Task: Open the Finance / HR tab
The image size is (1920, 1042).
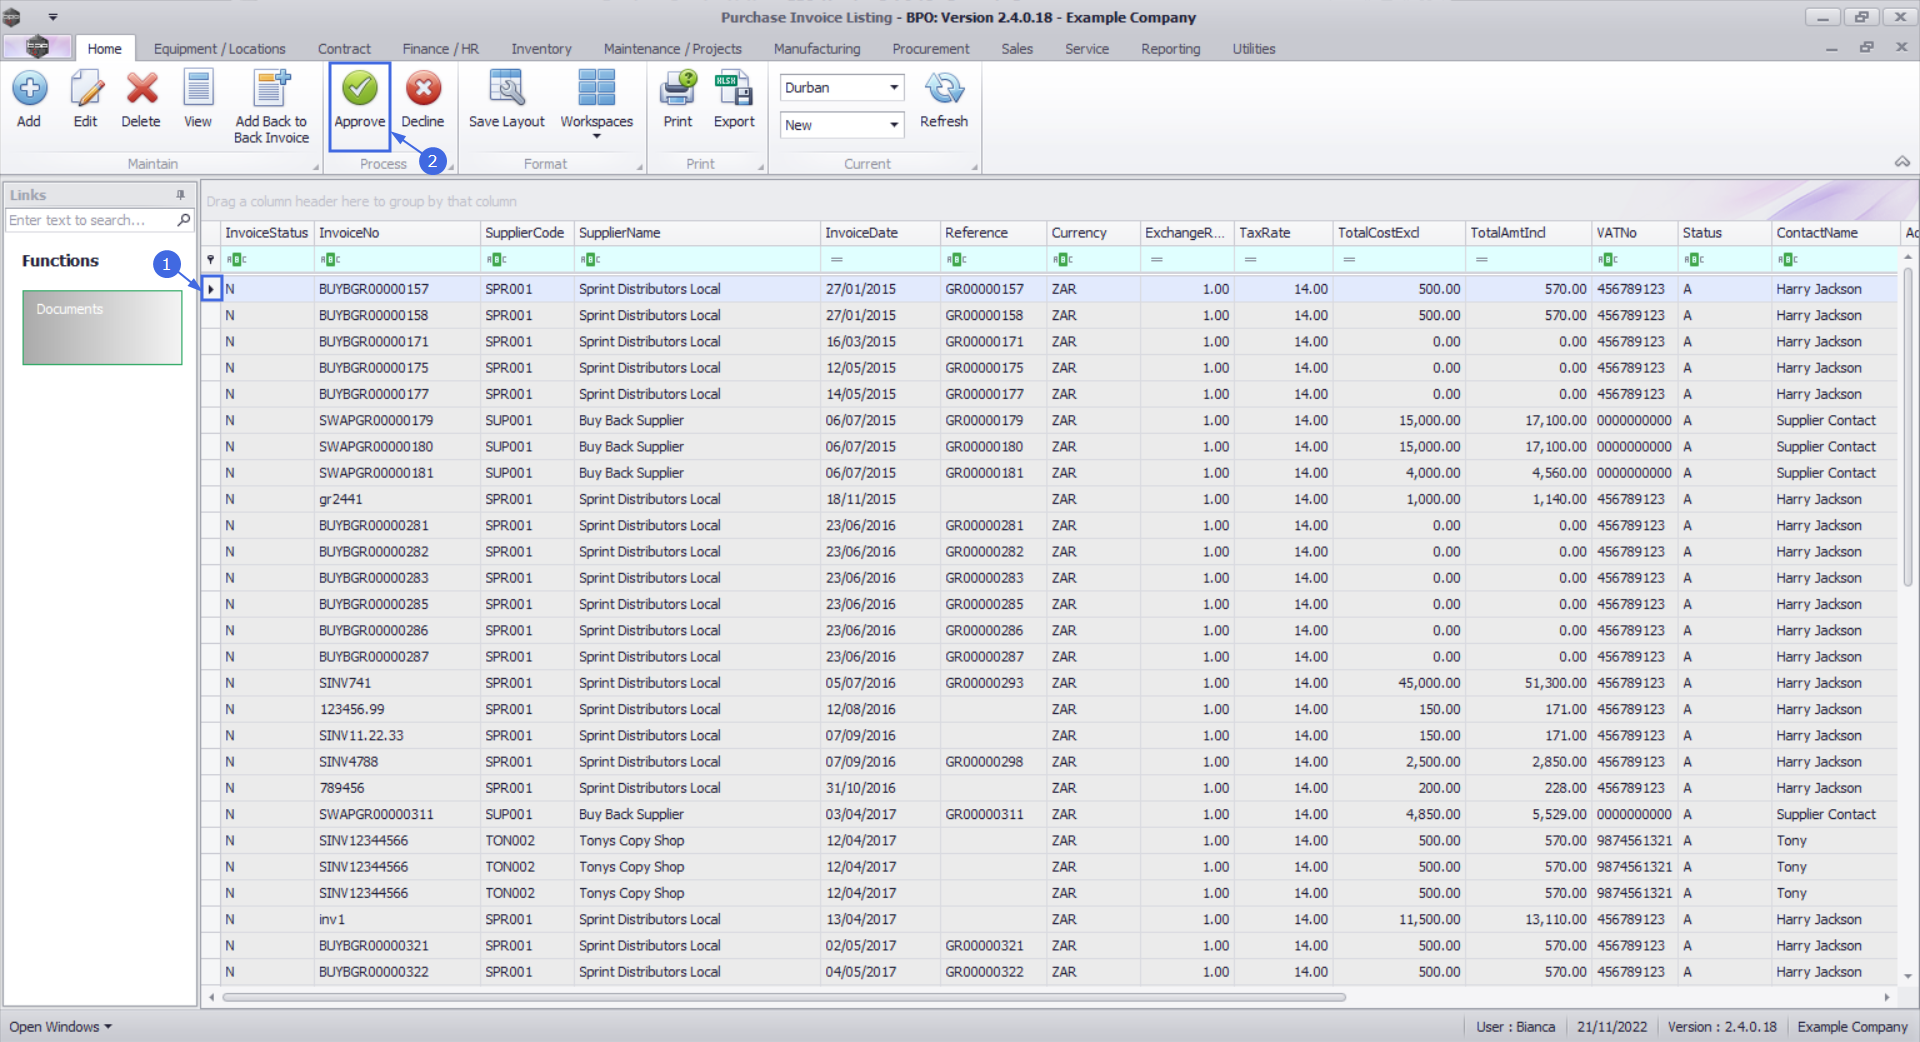Action: pyautogui.click(x=440, y=49)
